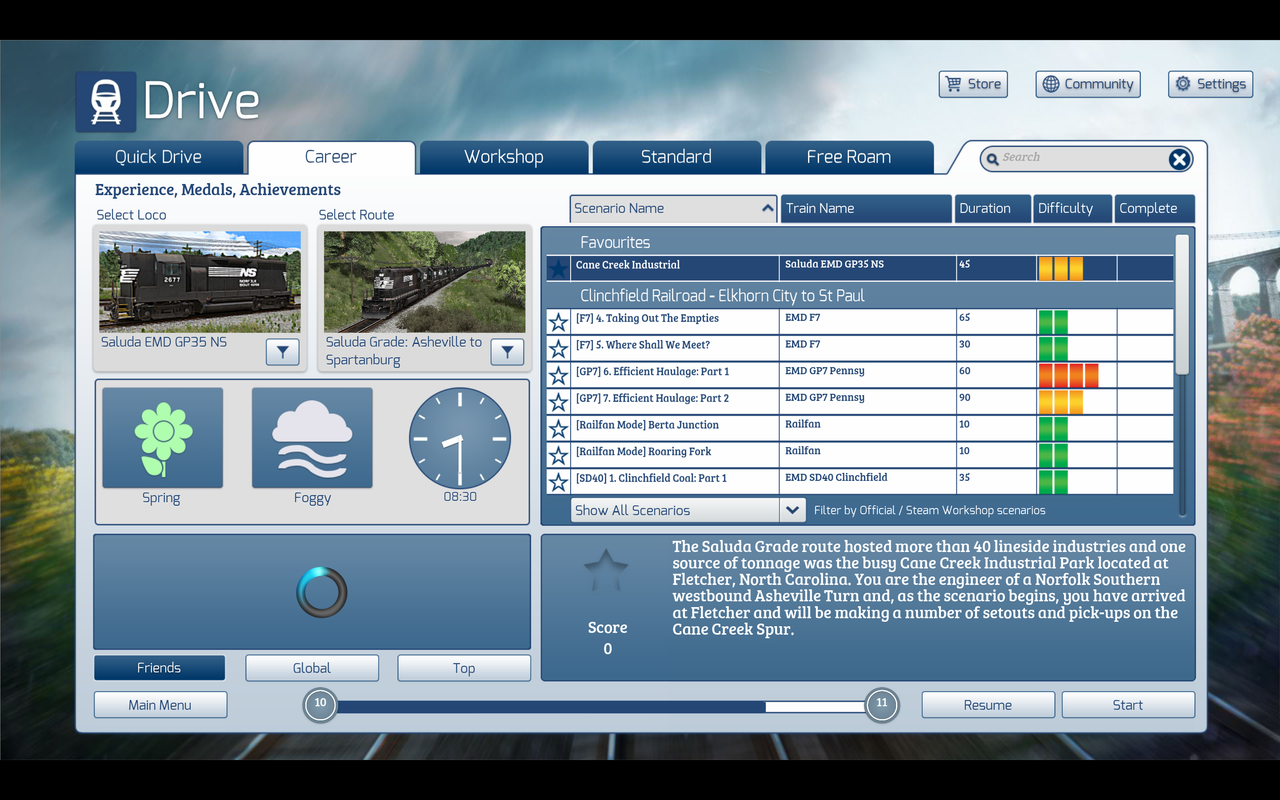Switch to the Quick Drive tab
The image size is (1280, 800).
pos(159,157)
